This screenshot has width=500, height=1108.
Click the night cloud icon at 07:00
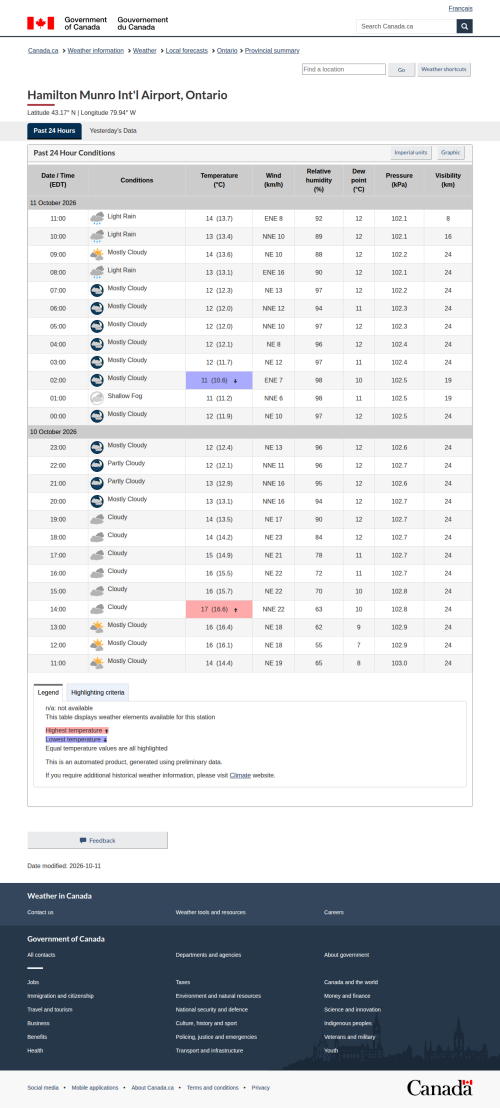(97, 290)
